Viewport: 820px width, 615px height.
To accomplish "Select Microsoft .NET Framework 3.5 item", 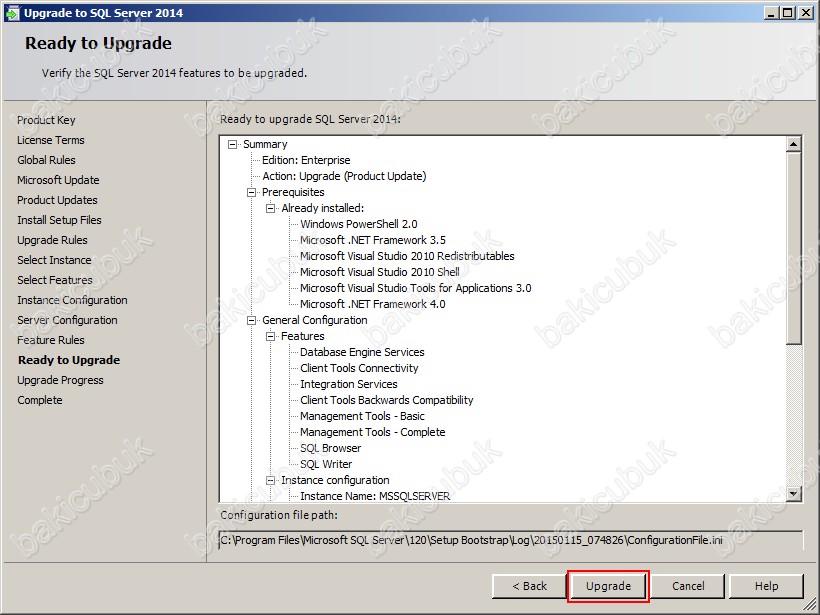I will click(x=373, y=240).
